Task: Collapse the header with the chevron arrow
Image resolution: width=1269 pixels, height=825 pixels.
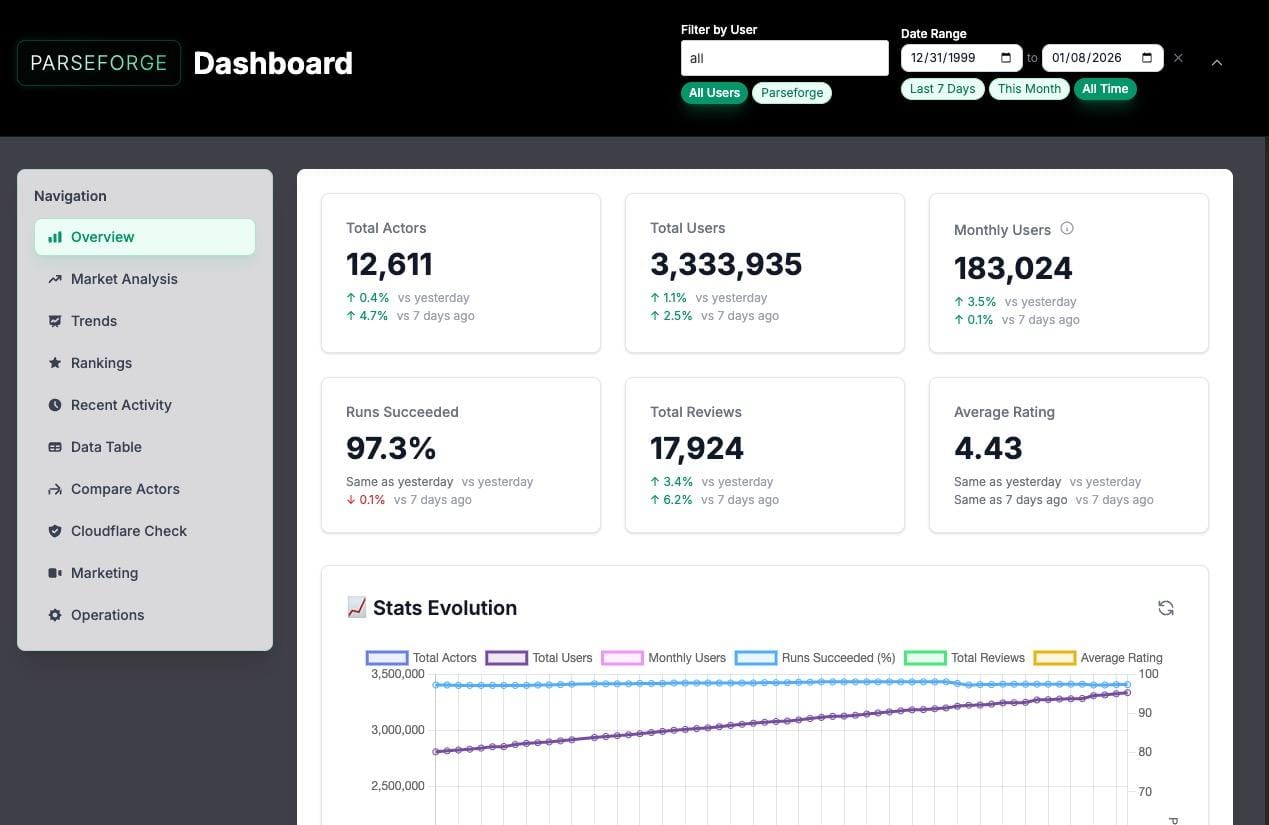Action: pyautogui.click(x=1217, y=62)
